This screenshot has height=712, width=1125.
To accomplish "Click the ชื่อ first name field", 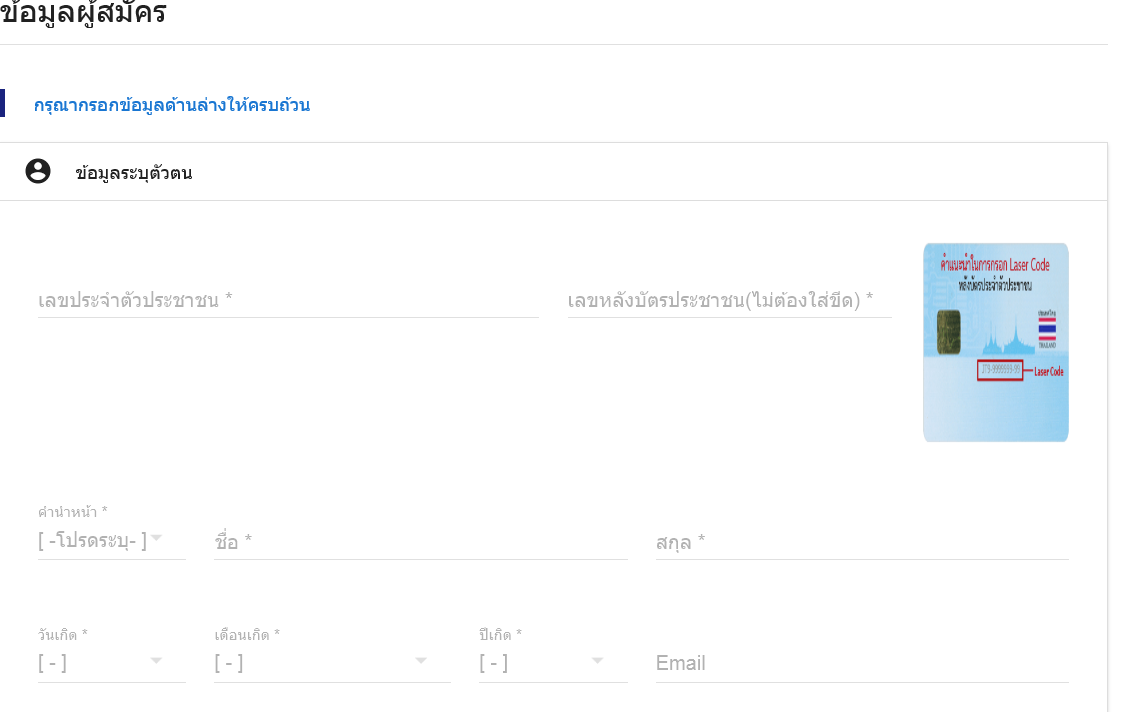I will coord(420,542).
